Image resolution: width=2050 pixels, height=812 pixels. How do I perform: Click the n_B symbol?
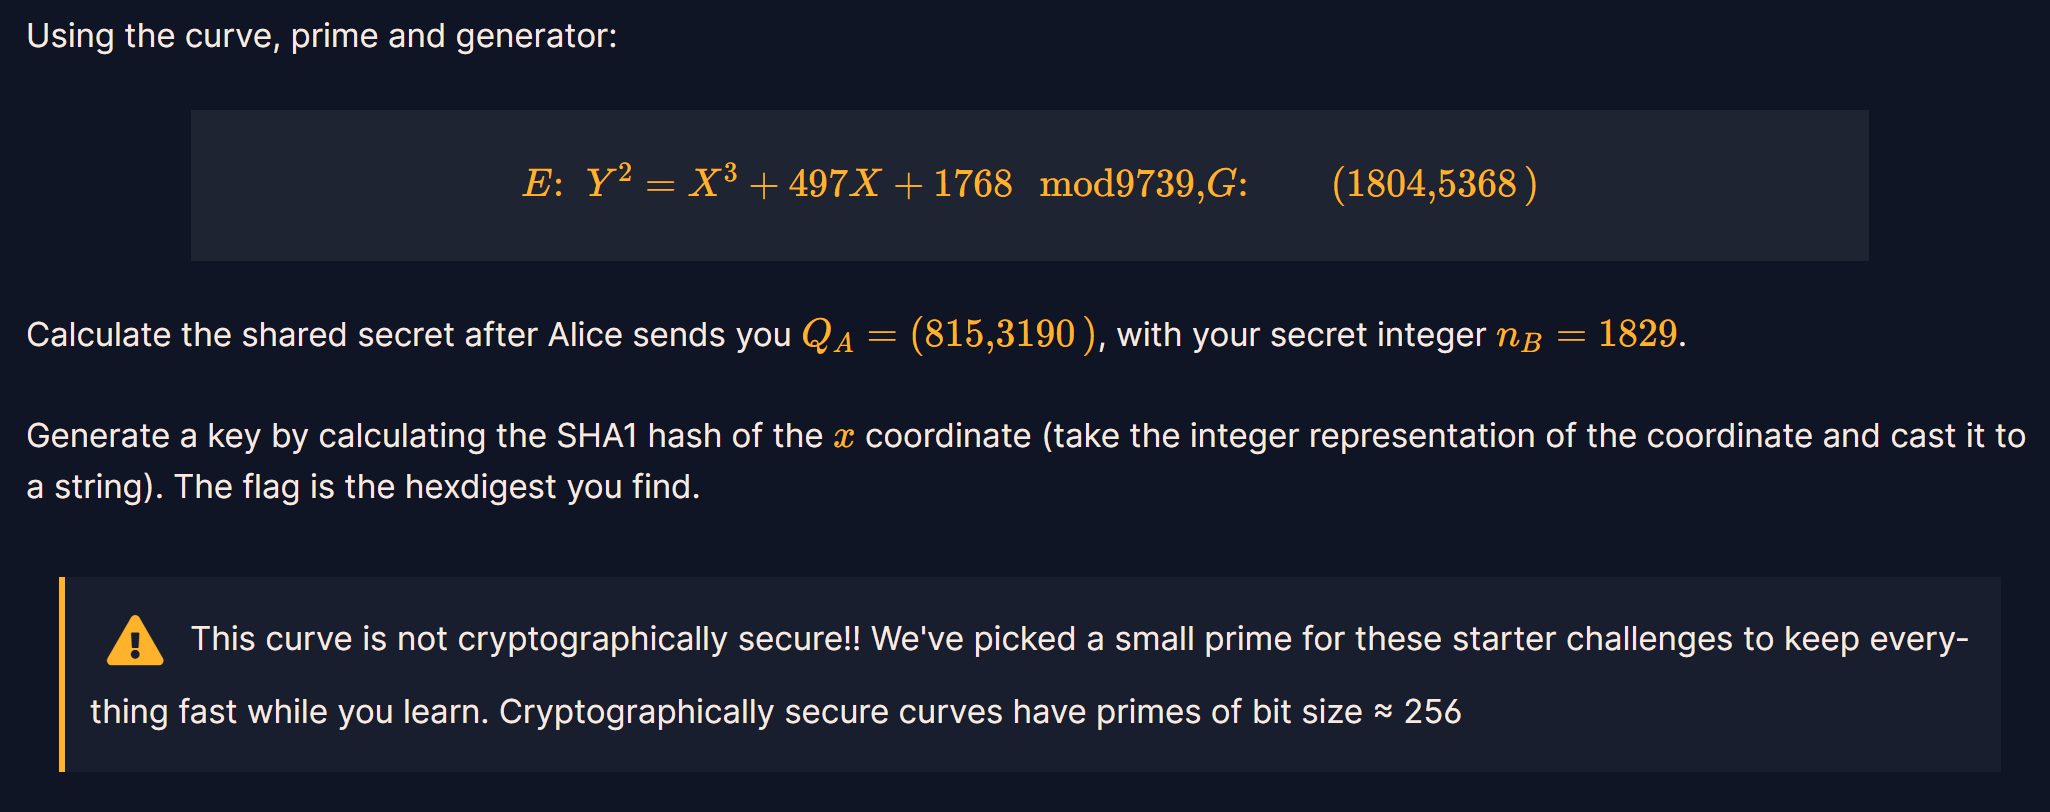tap(1518, 337)
